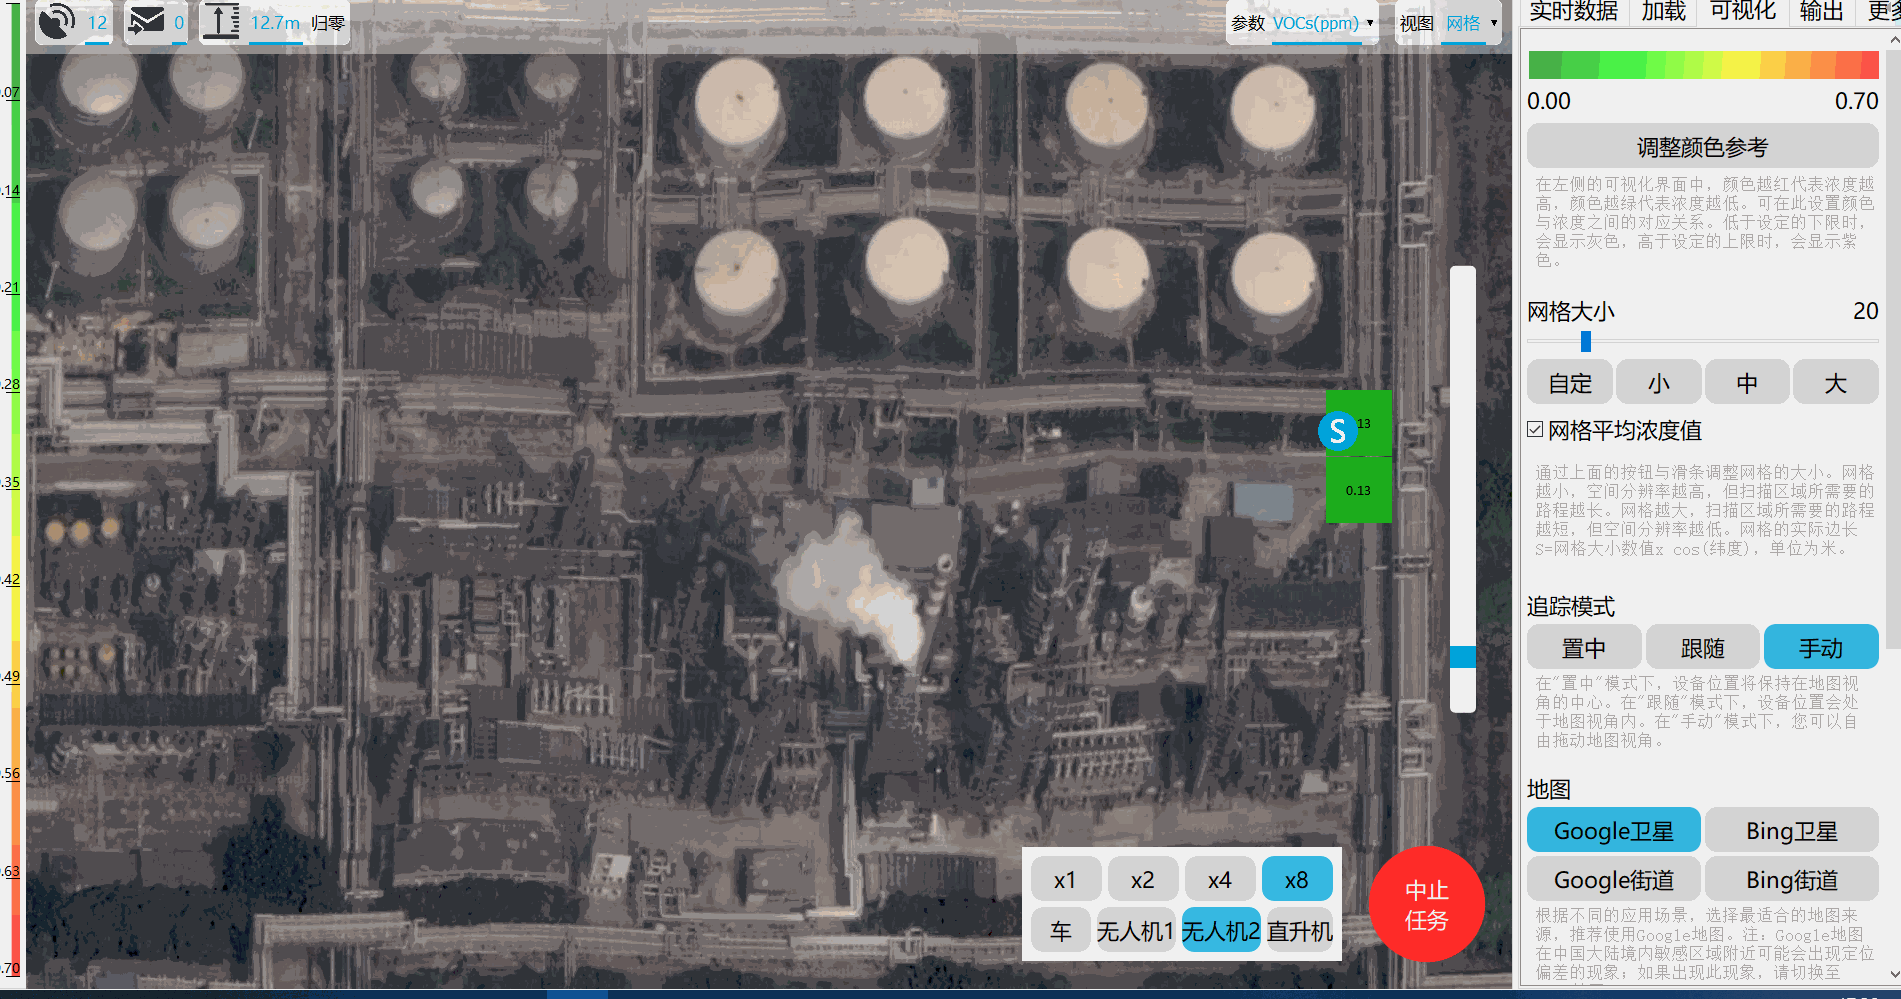1901x999 pixels.
Task: Select 小 grid size
Action: 1659,383
